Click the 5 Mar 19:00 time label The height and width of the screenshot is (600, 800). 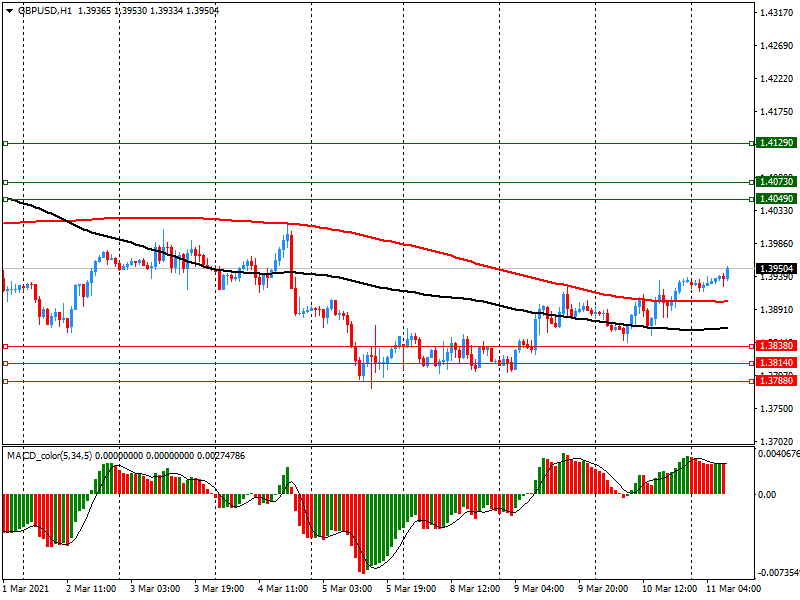[411, 588]
